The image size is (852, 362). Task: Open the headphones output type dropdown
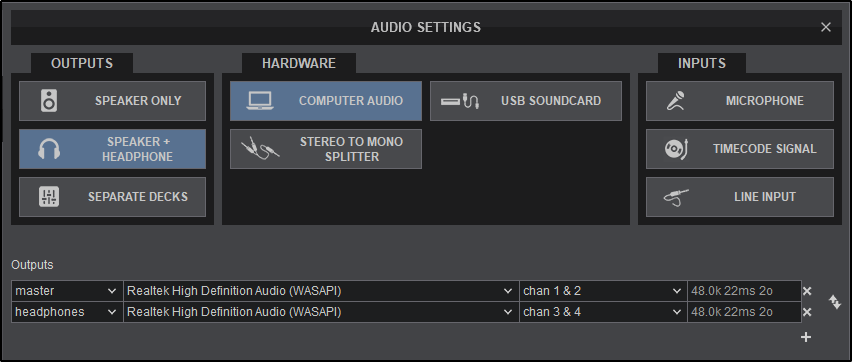click(x=67, y=312)
